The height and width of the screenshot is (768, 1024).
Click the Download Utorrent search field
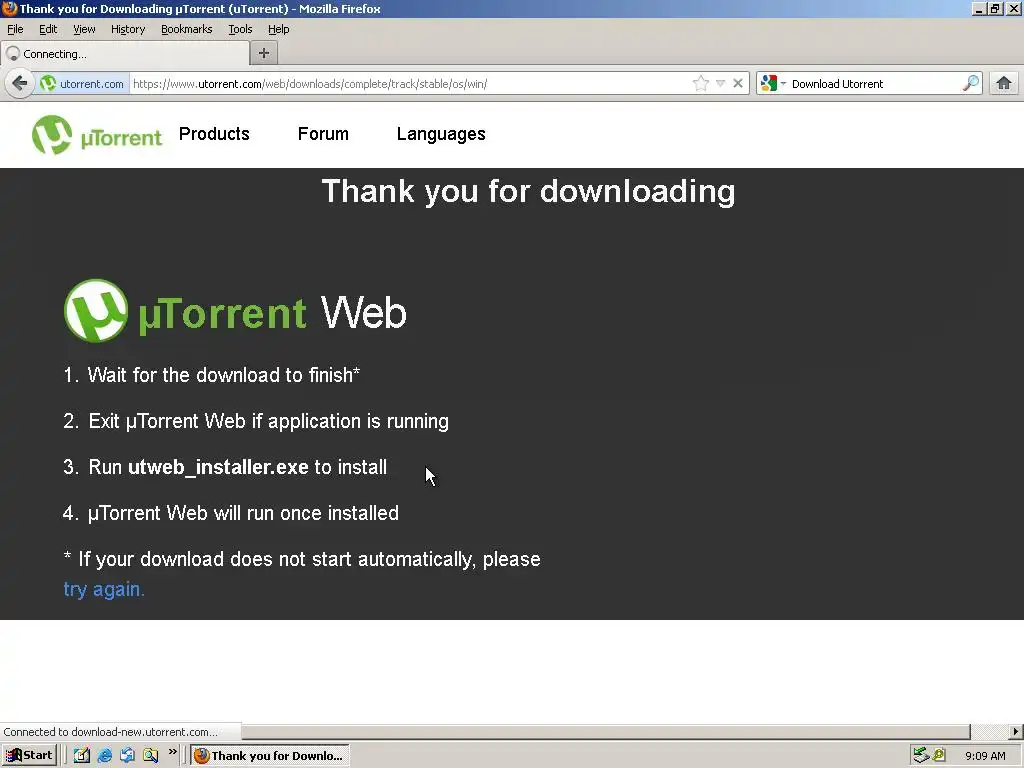[874, 84]
